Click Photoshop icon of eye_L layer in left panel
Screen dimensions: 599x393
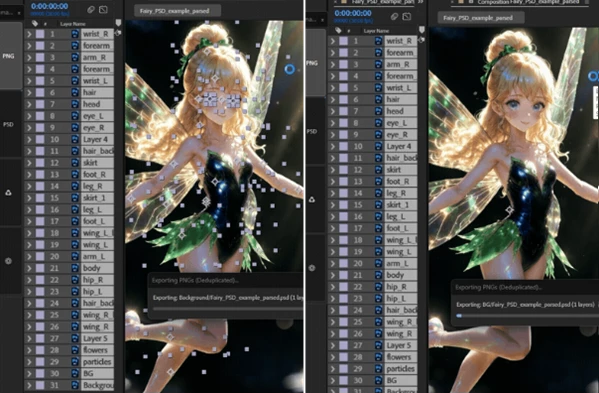75,116
